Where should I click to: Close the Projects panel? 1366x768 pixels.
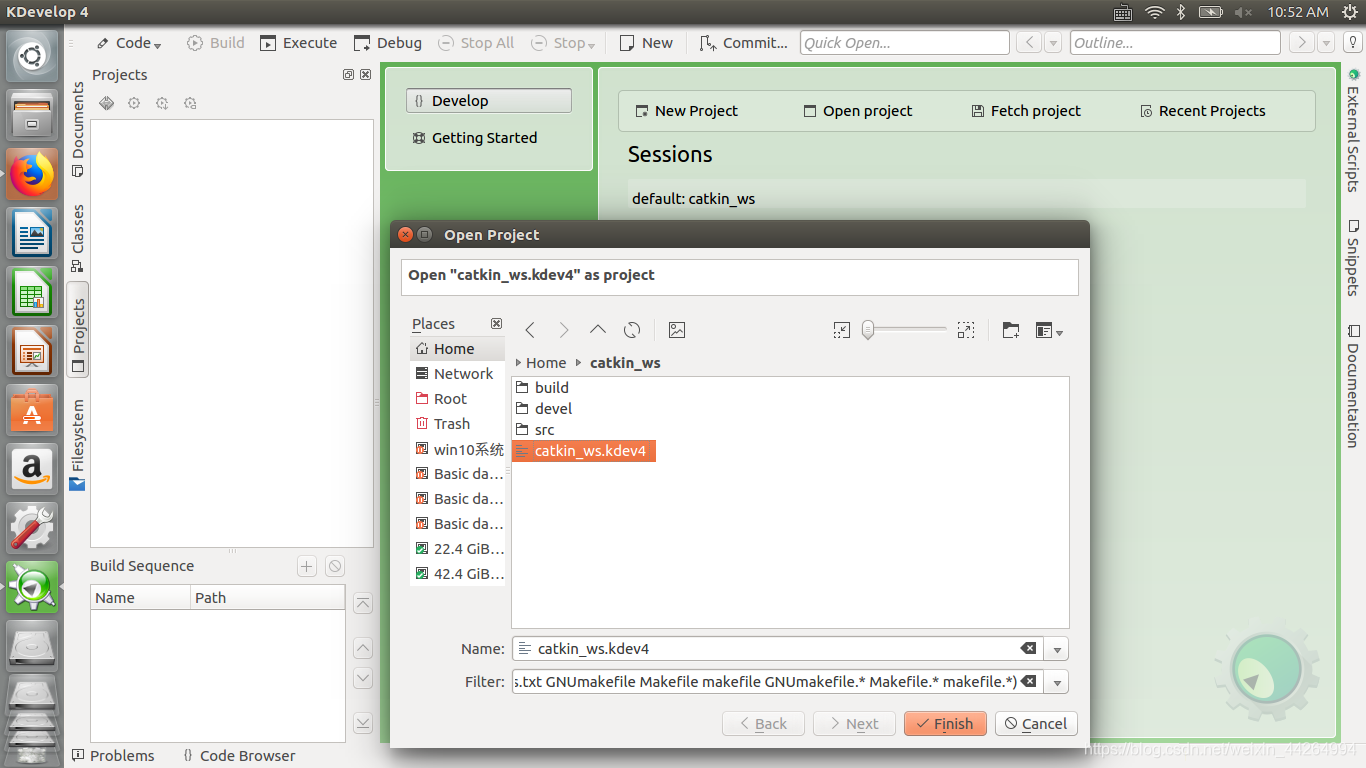point(365,75)
